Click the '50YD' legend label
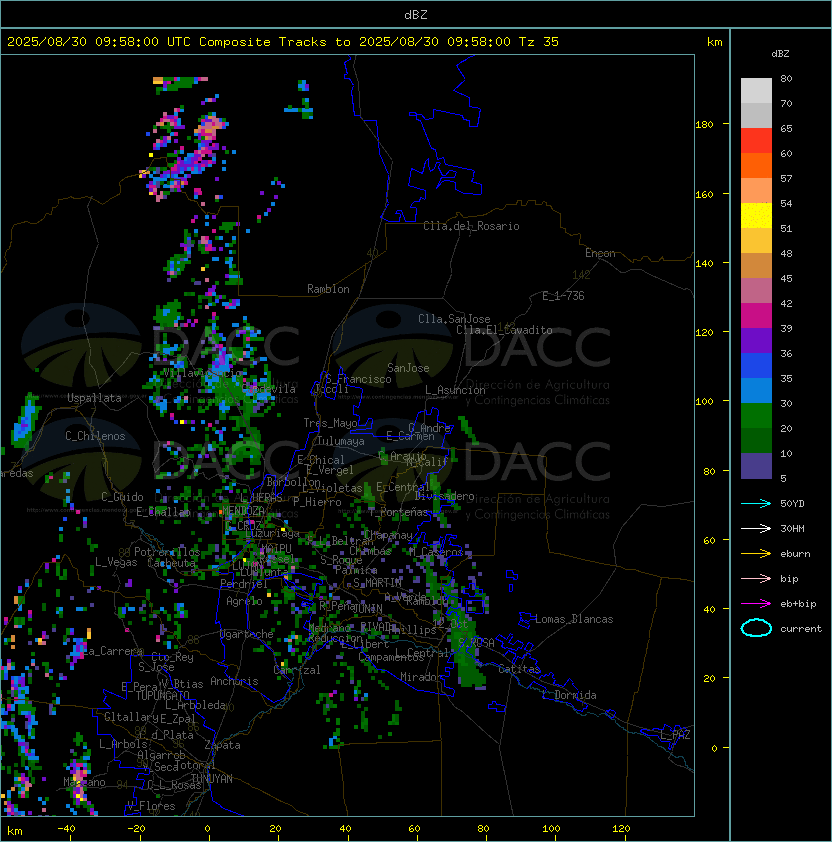This screenshot has width=832, height=842. click(x=792, y=504)
